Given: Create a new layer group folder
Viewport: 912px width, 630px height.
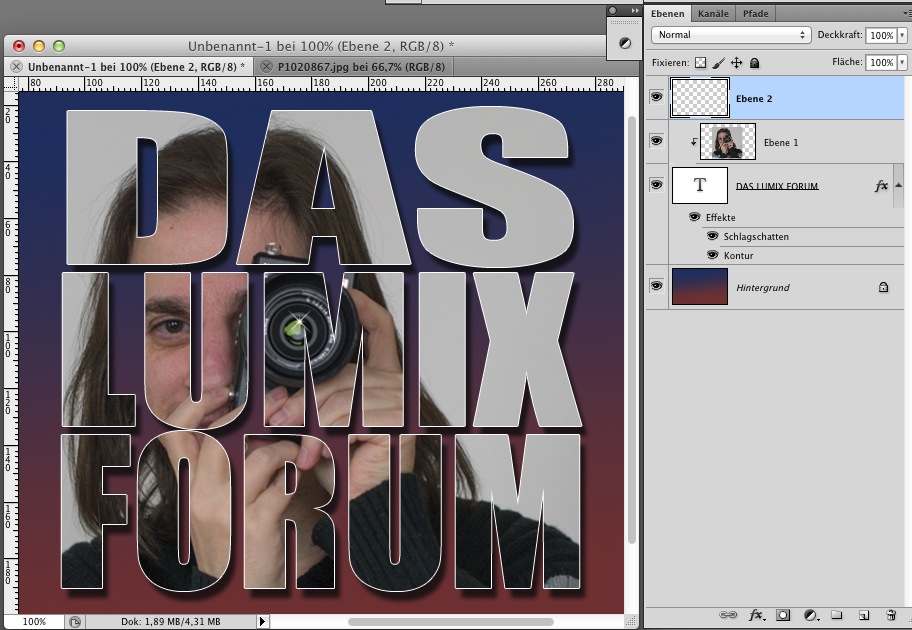Looking at the screenshot, I should tap(836, 615).
